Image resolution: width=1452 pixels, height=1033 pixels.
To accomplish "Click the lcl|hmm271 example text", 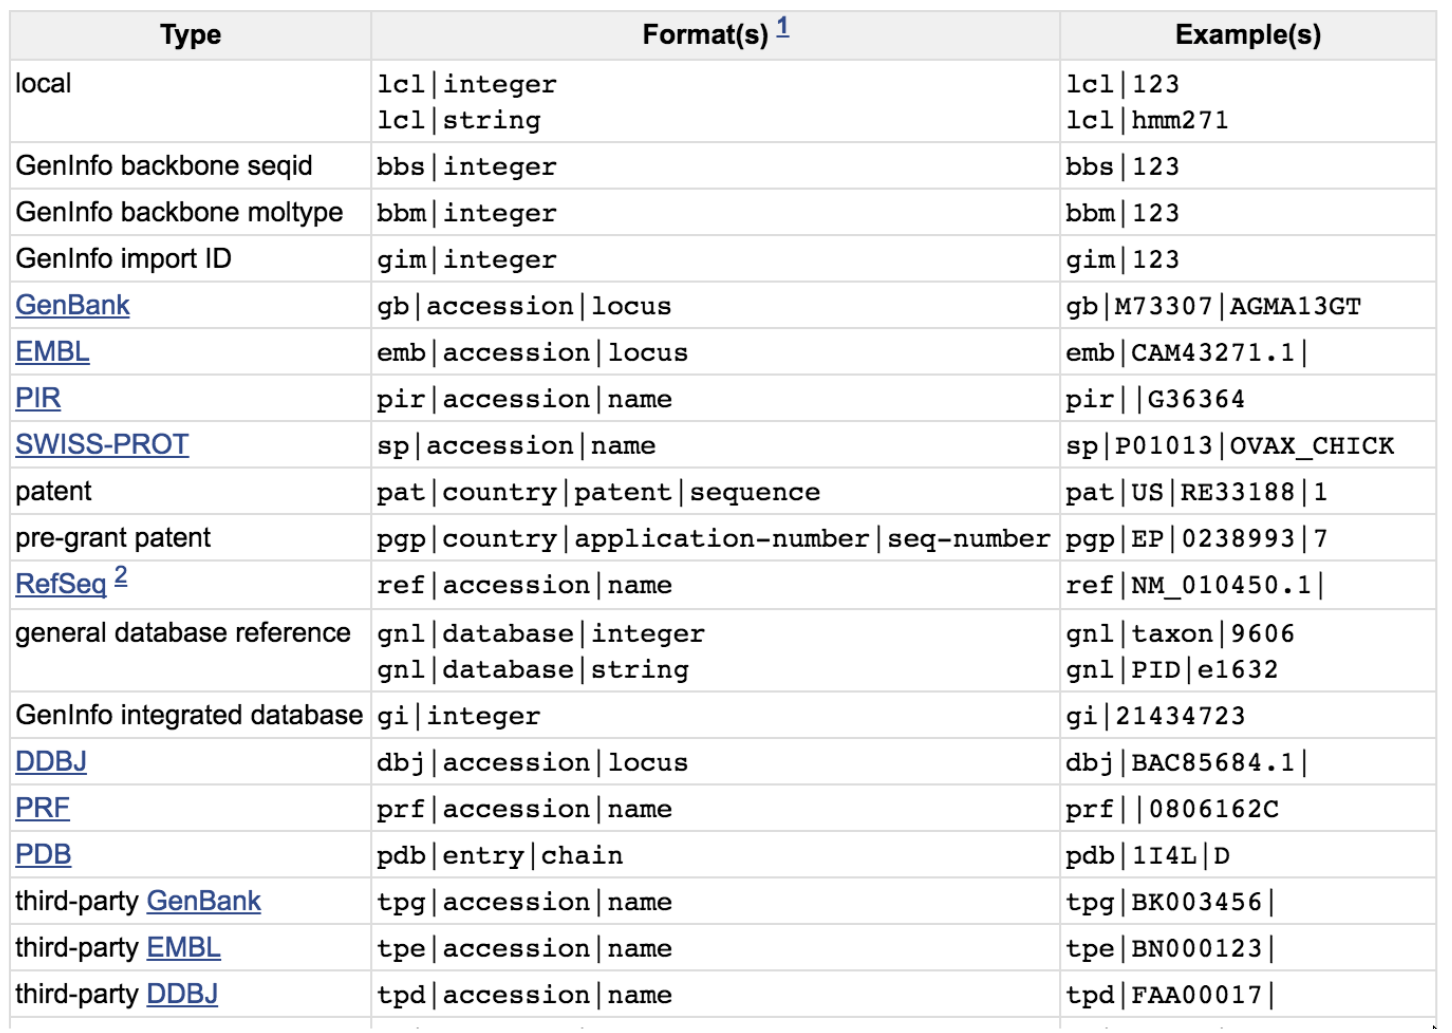I will (x=1146, y=121).
